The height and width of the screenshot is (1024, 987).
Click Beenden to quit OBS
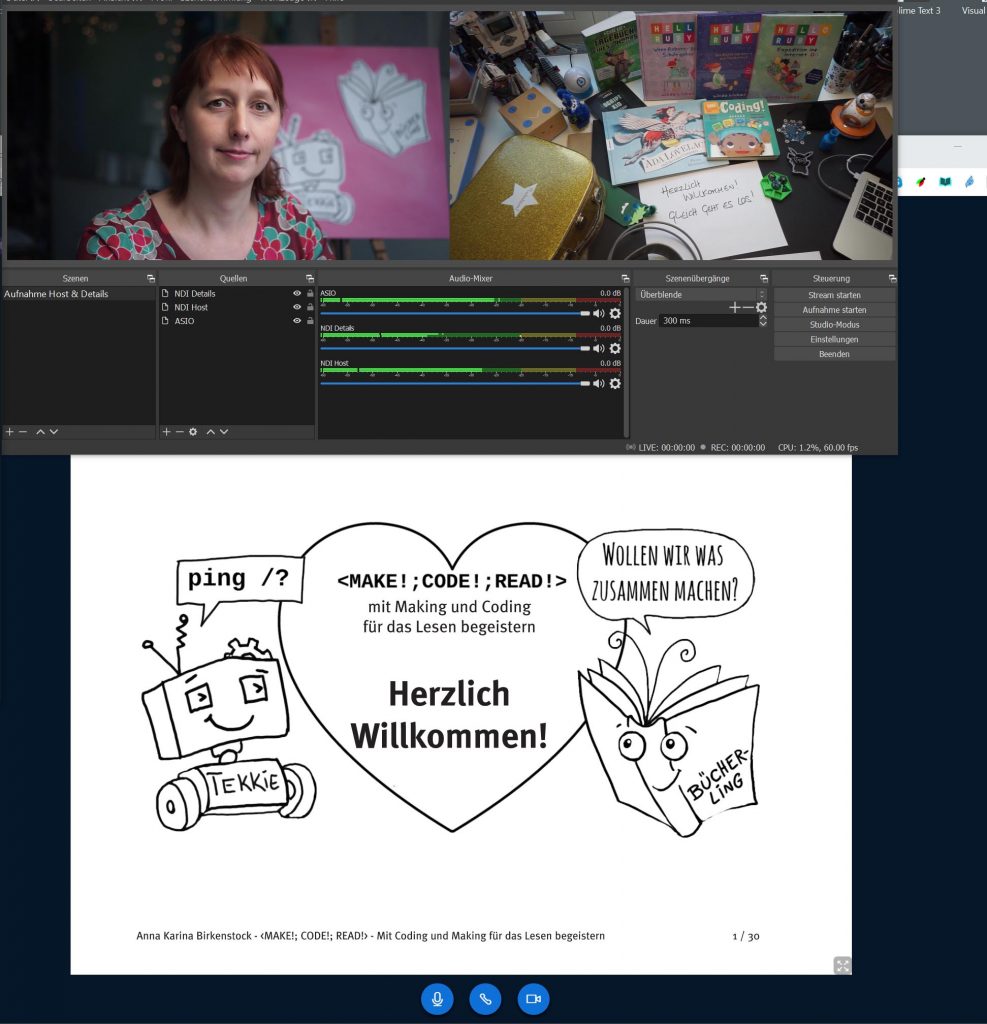click(x=834, y=354)
